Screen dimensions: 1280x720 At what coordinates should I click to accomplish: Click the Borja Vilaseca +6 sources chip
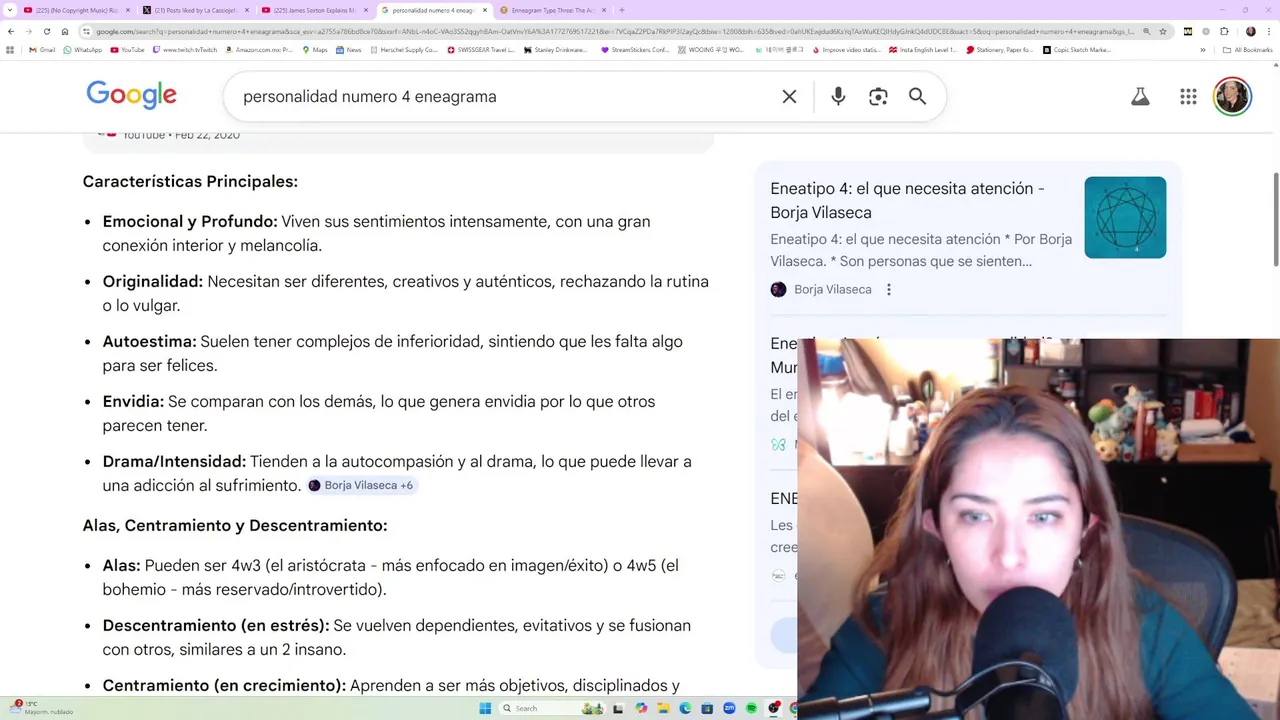(x=361, y=485)
